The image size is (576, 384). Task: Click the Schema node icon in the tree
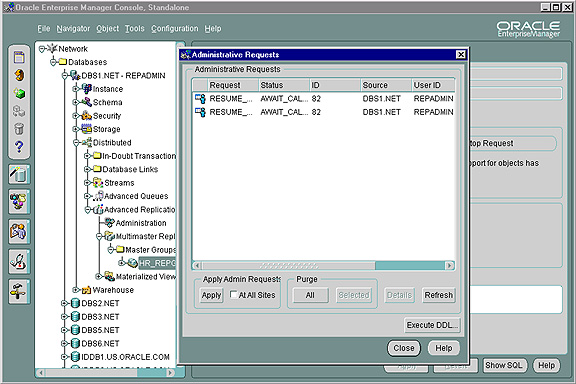coord(87,102)
